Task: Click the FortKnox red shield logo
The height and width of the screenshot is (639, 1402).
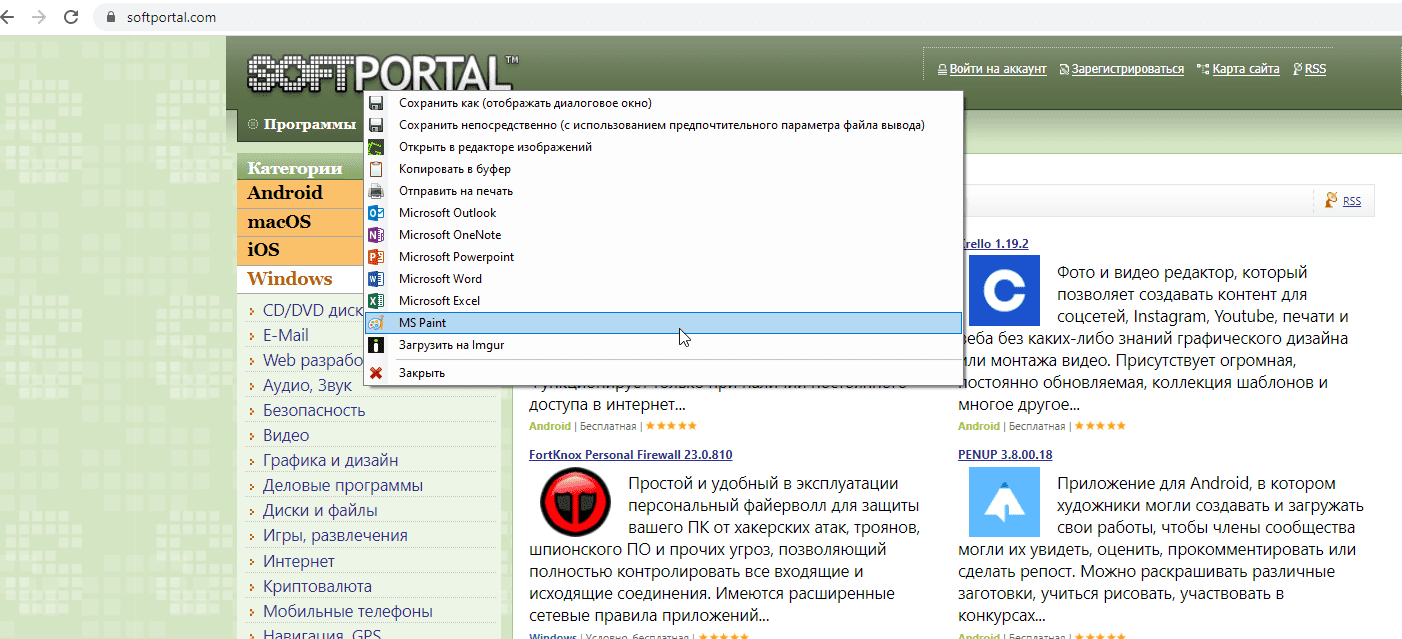Action: (575, 502)
